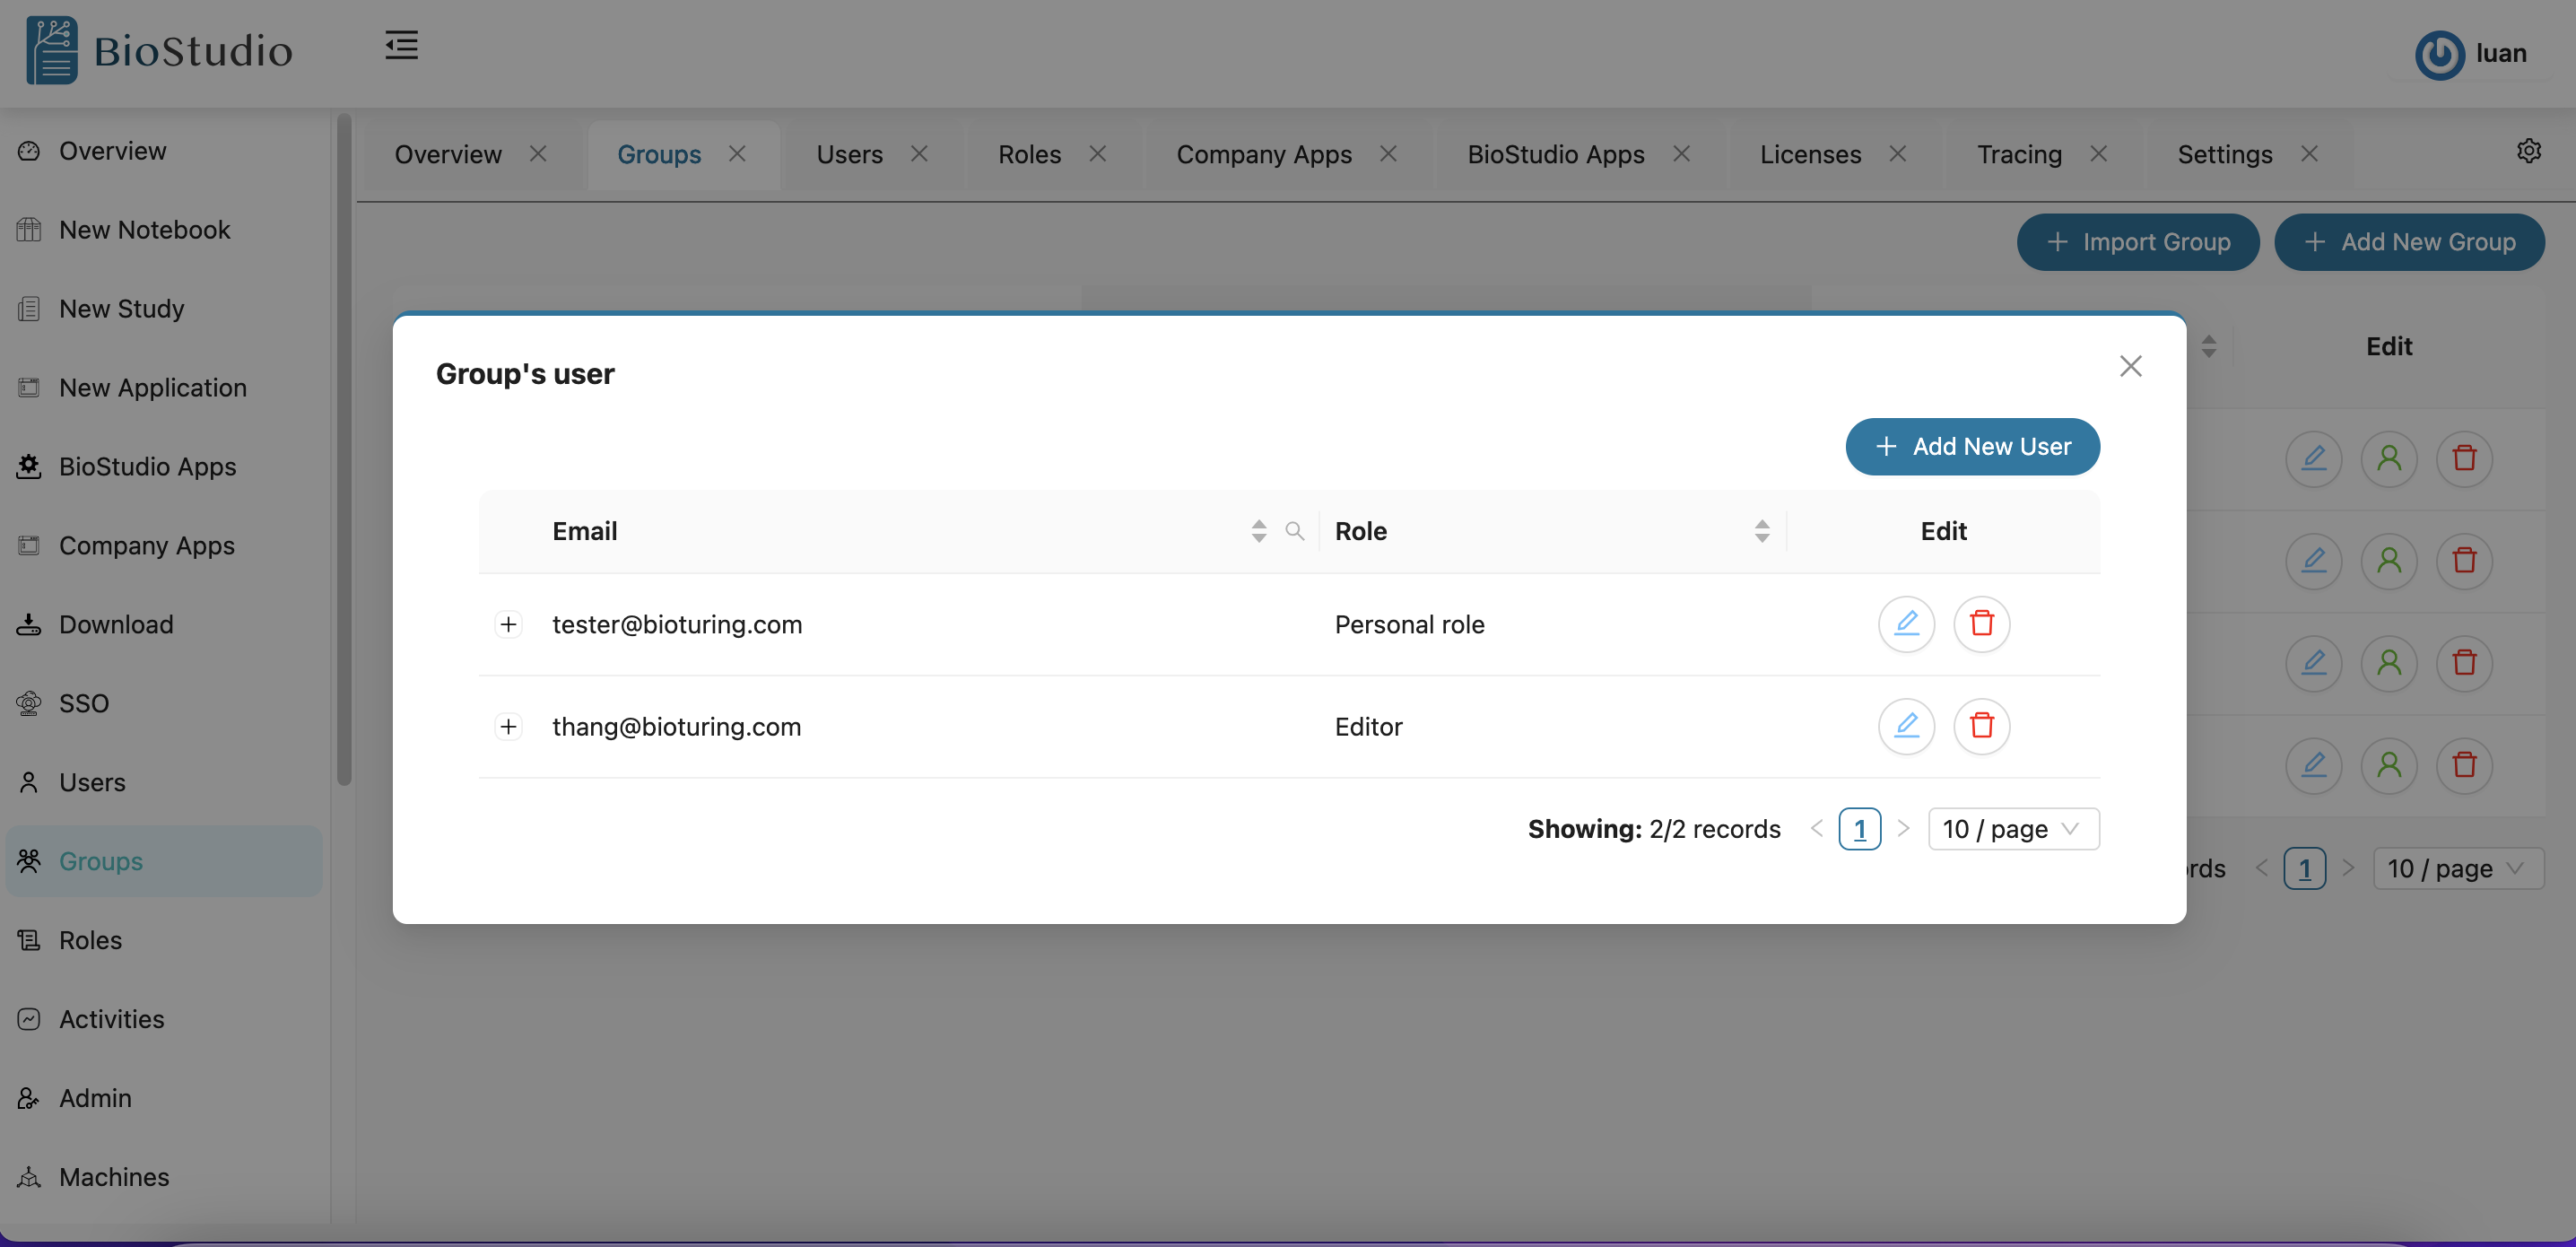Screen dimensions: 2576x1247
Task: Expand the tester@bioturing.com row
Action: [x=508, y=625]
